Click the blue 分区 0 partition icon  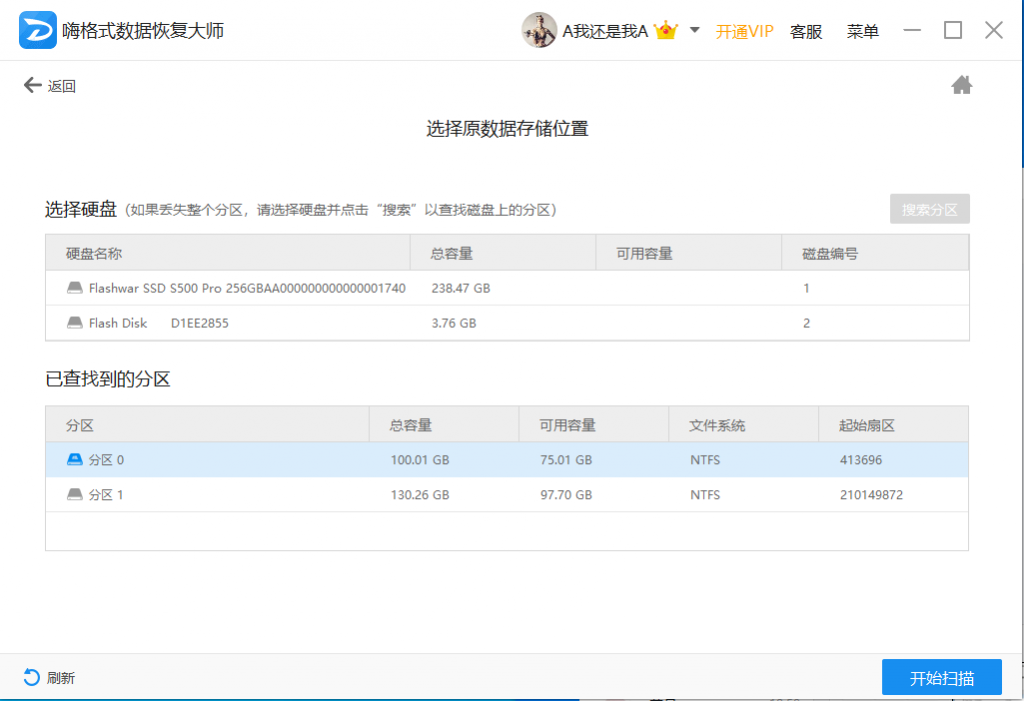75,460
